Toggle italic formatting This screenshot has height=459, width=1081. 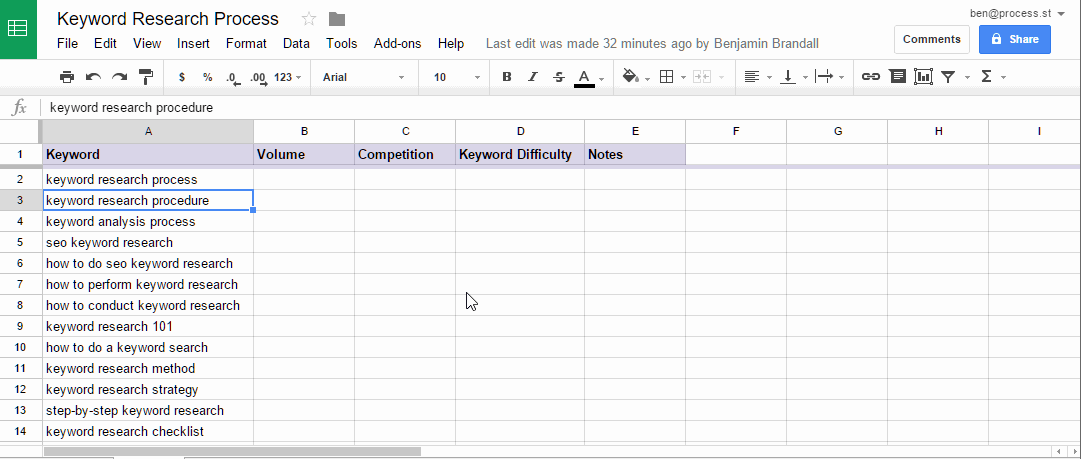tap(533, 77)
